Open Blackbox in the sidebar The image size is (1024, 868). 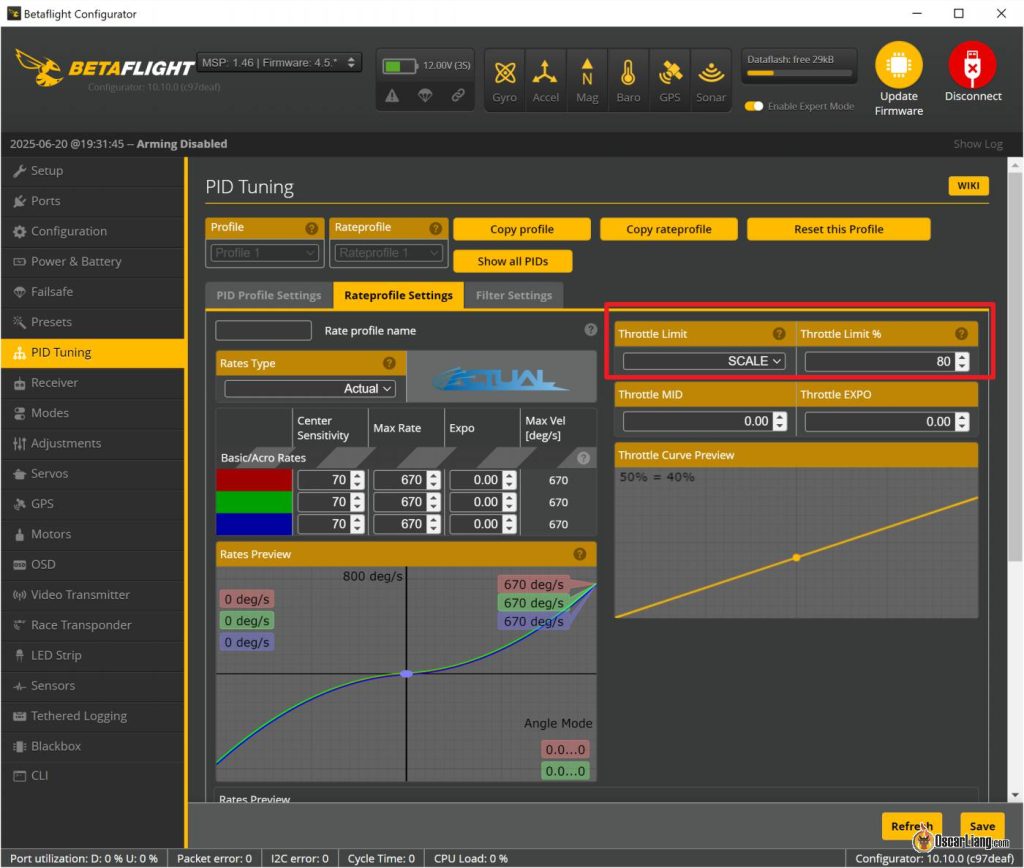pos(93,746)
